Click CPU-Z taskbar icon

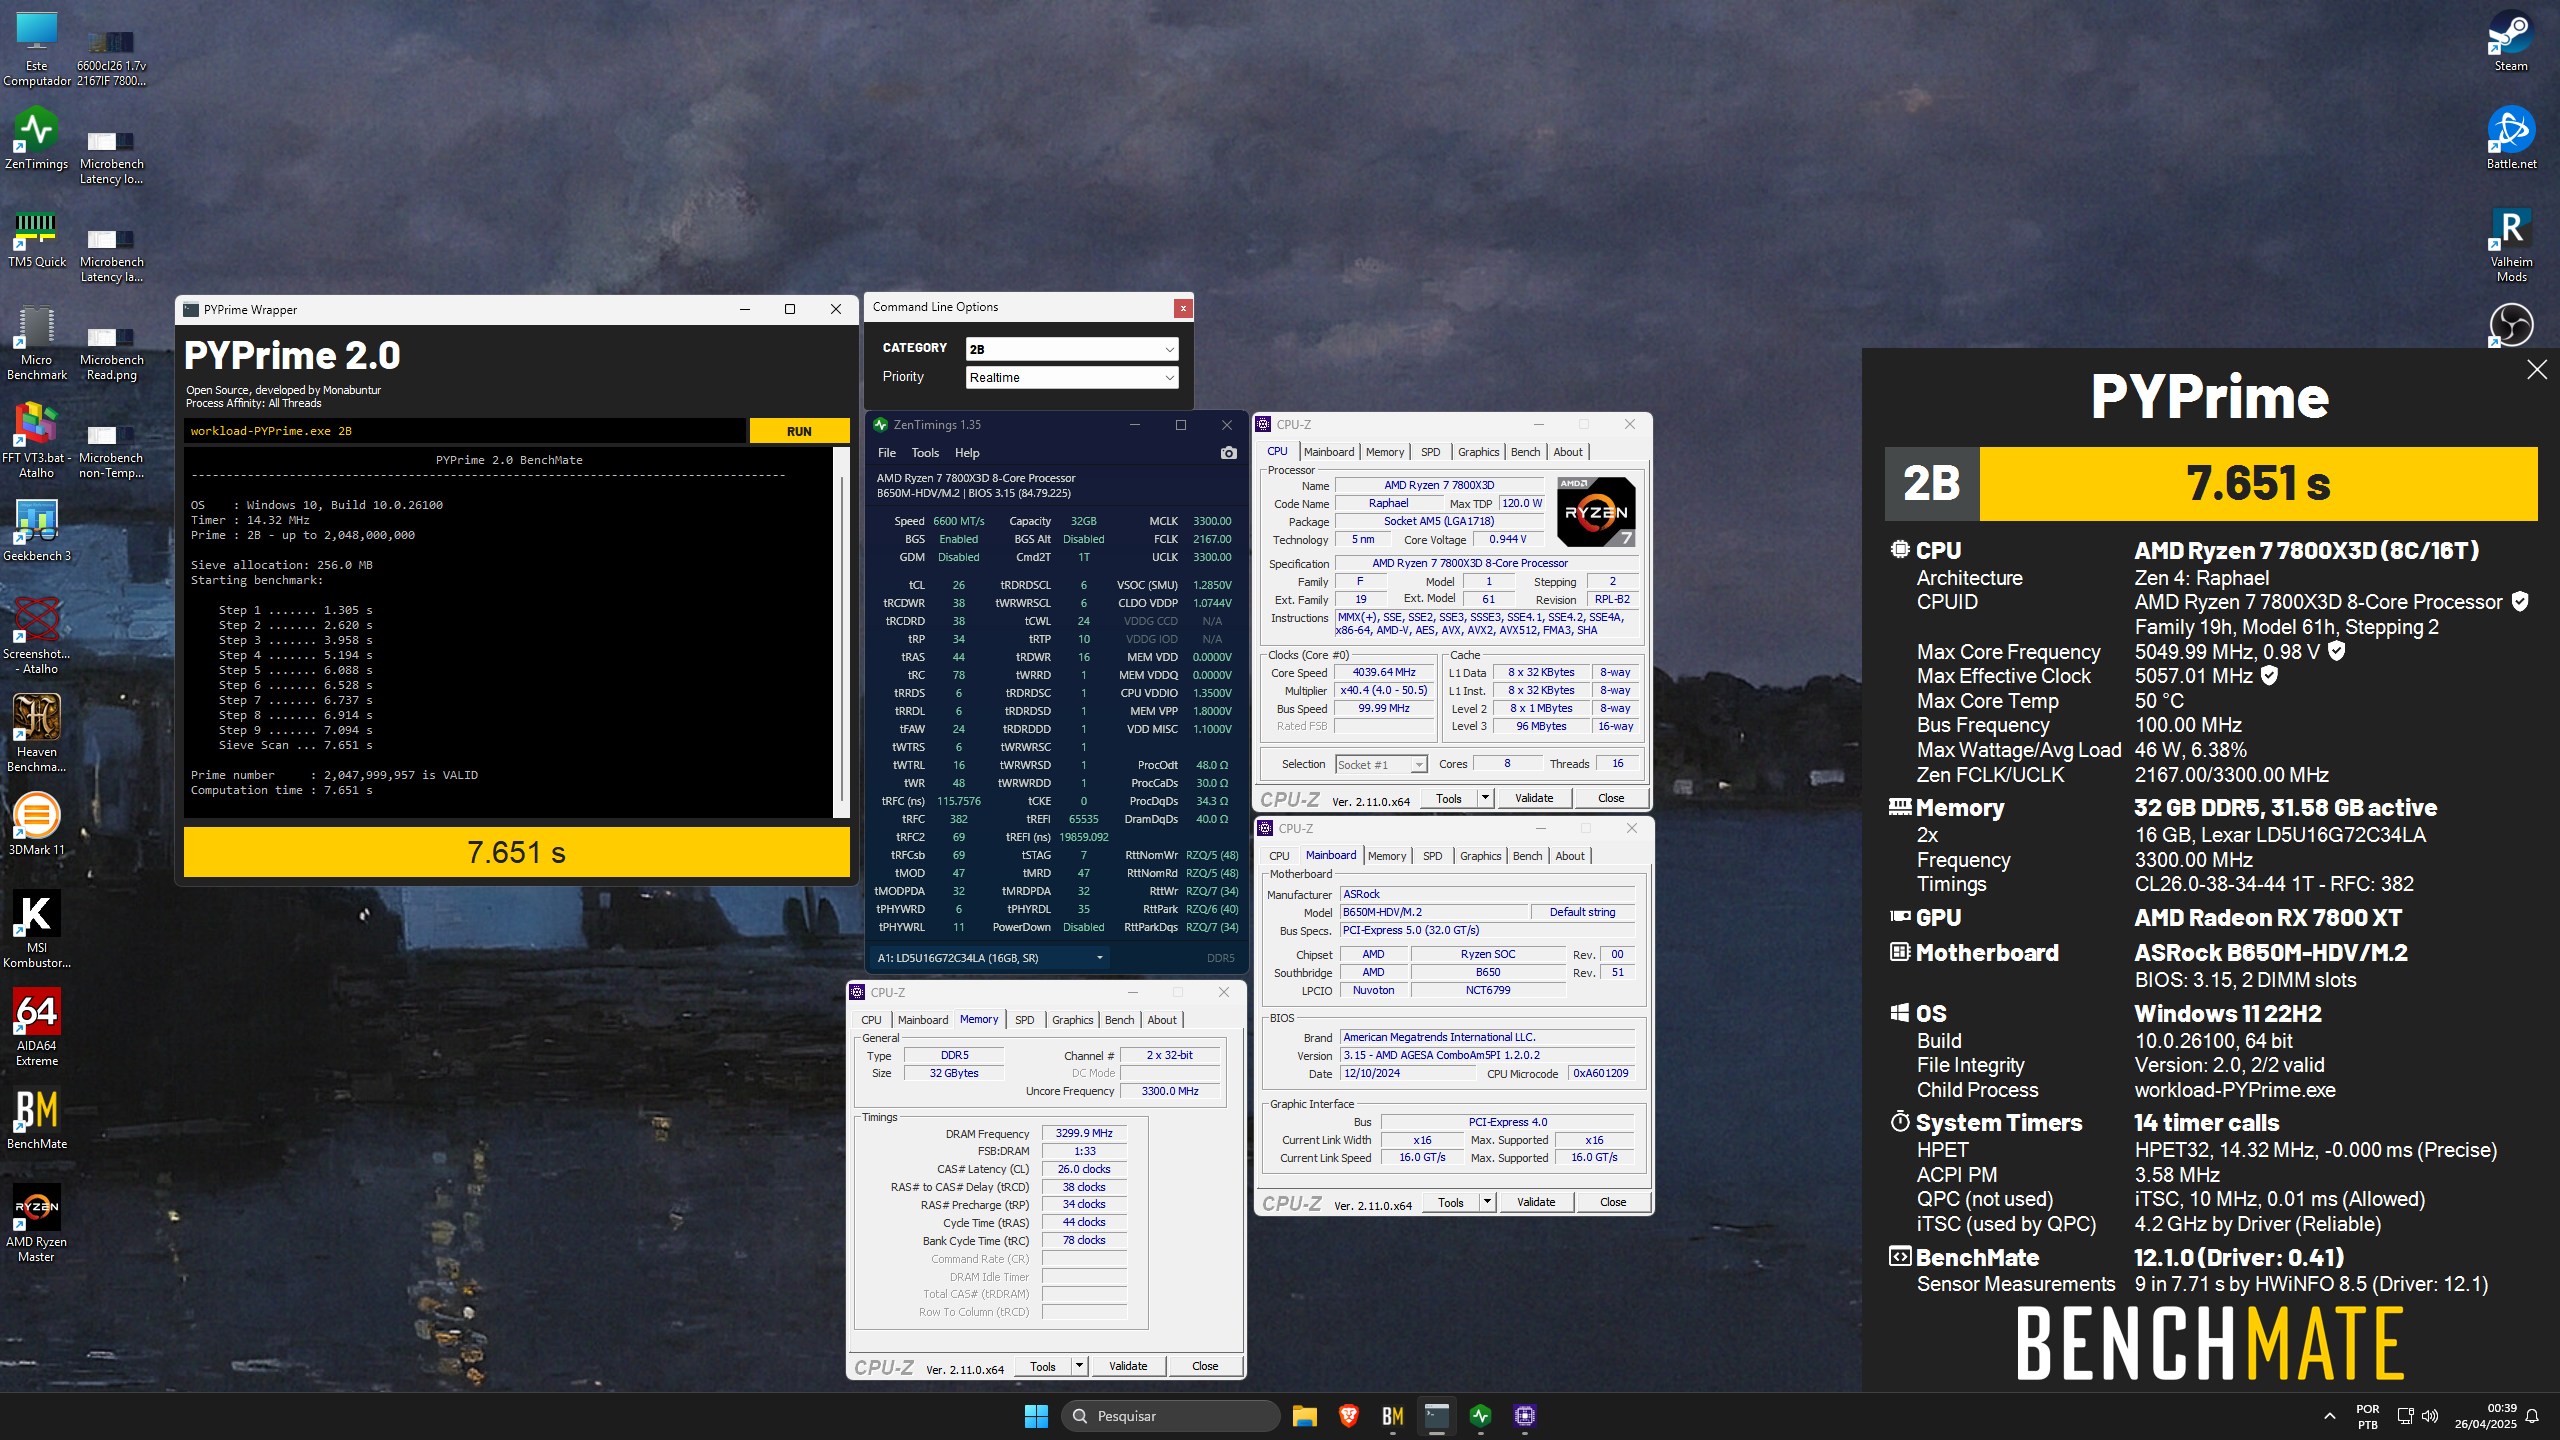pyautogui.click(x=1524, y=1416)
